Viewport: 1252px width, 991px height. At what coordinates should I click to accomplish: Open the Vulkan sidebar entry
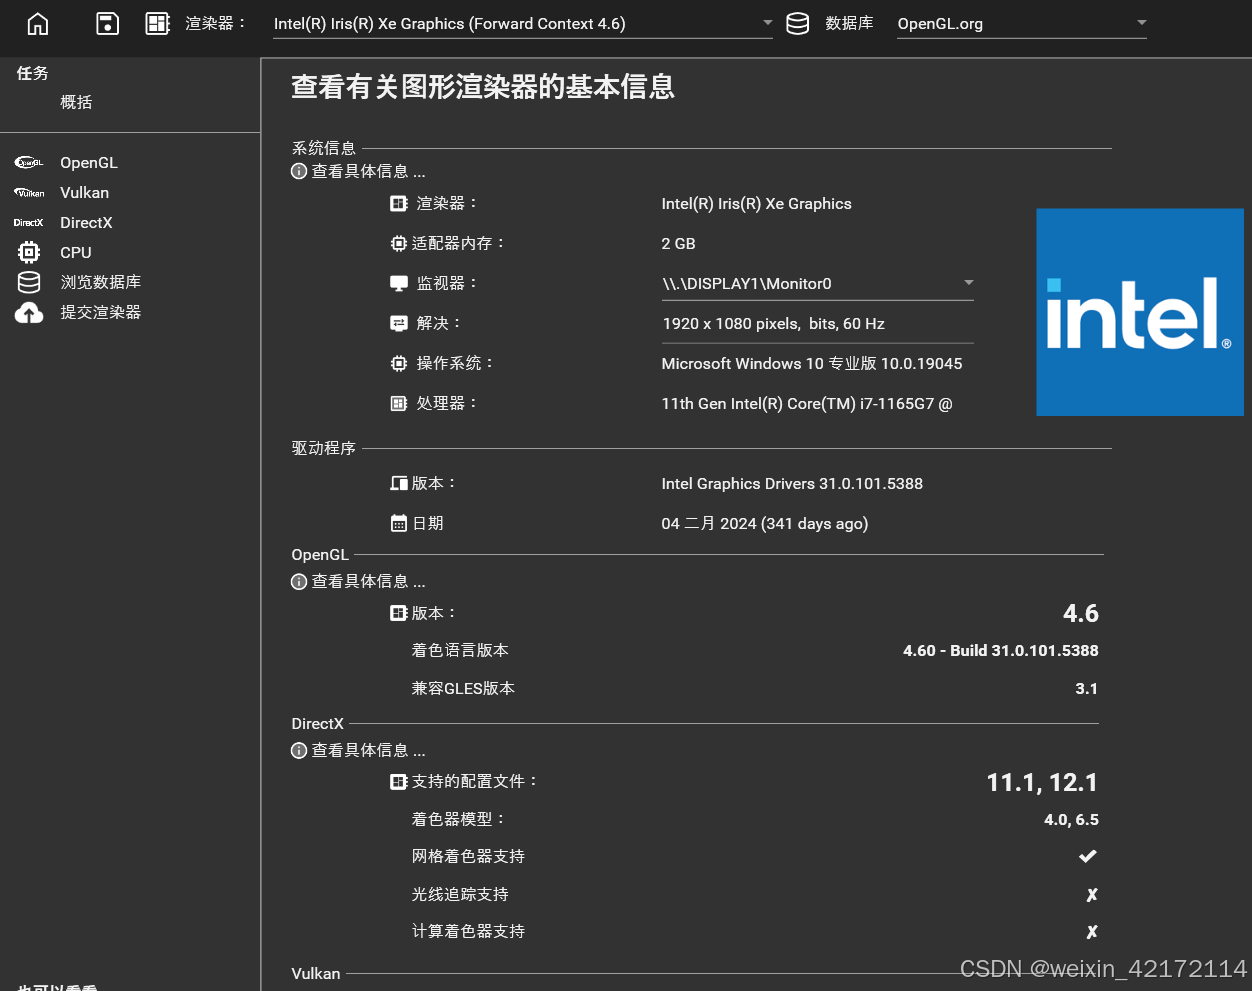(x=85, y=193)
